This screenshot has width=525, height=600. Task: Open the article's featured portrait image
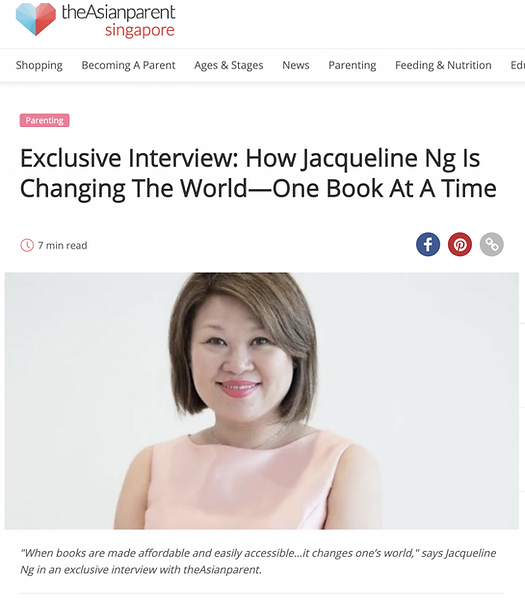click(262, 401)
